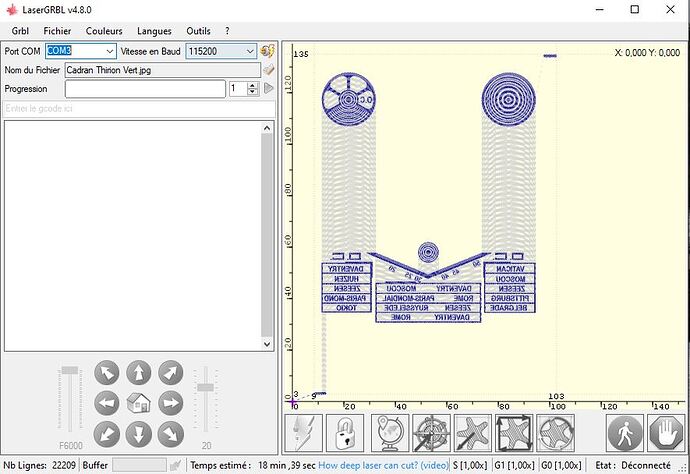
Task: Jog laser right with right arrow
Action: (170, 403)
